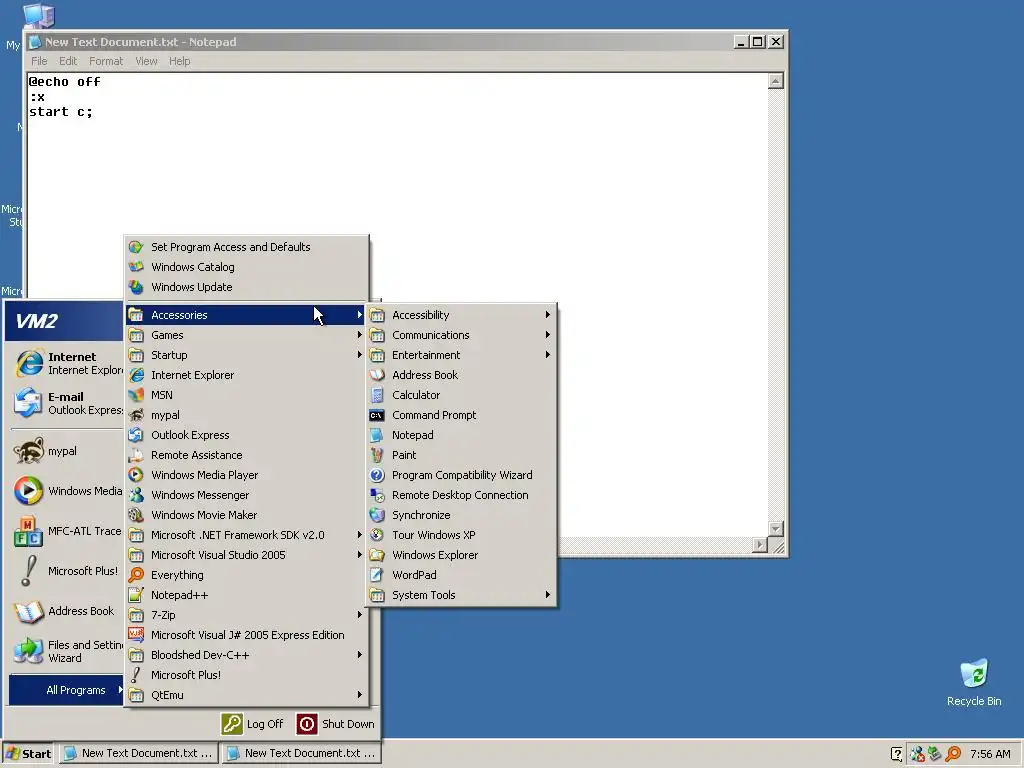Open Windows Explorer from Accessories
Viewport: 1024px width, 768px height.
[x=462, y=555]
